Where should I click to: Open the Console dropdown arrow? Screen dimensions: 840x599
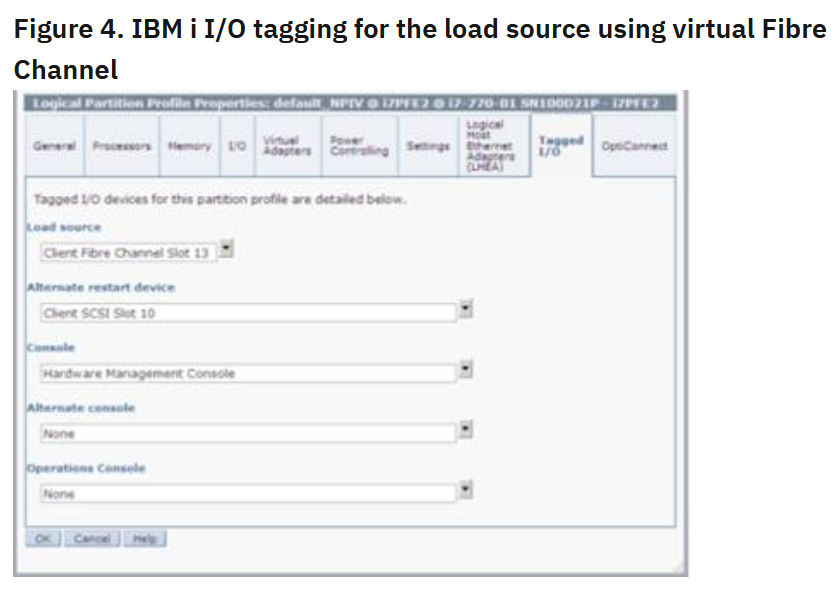pyautogui.click(x=466, y=369)
